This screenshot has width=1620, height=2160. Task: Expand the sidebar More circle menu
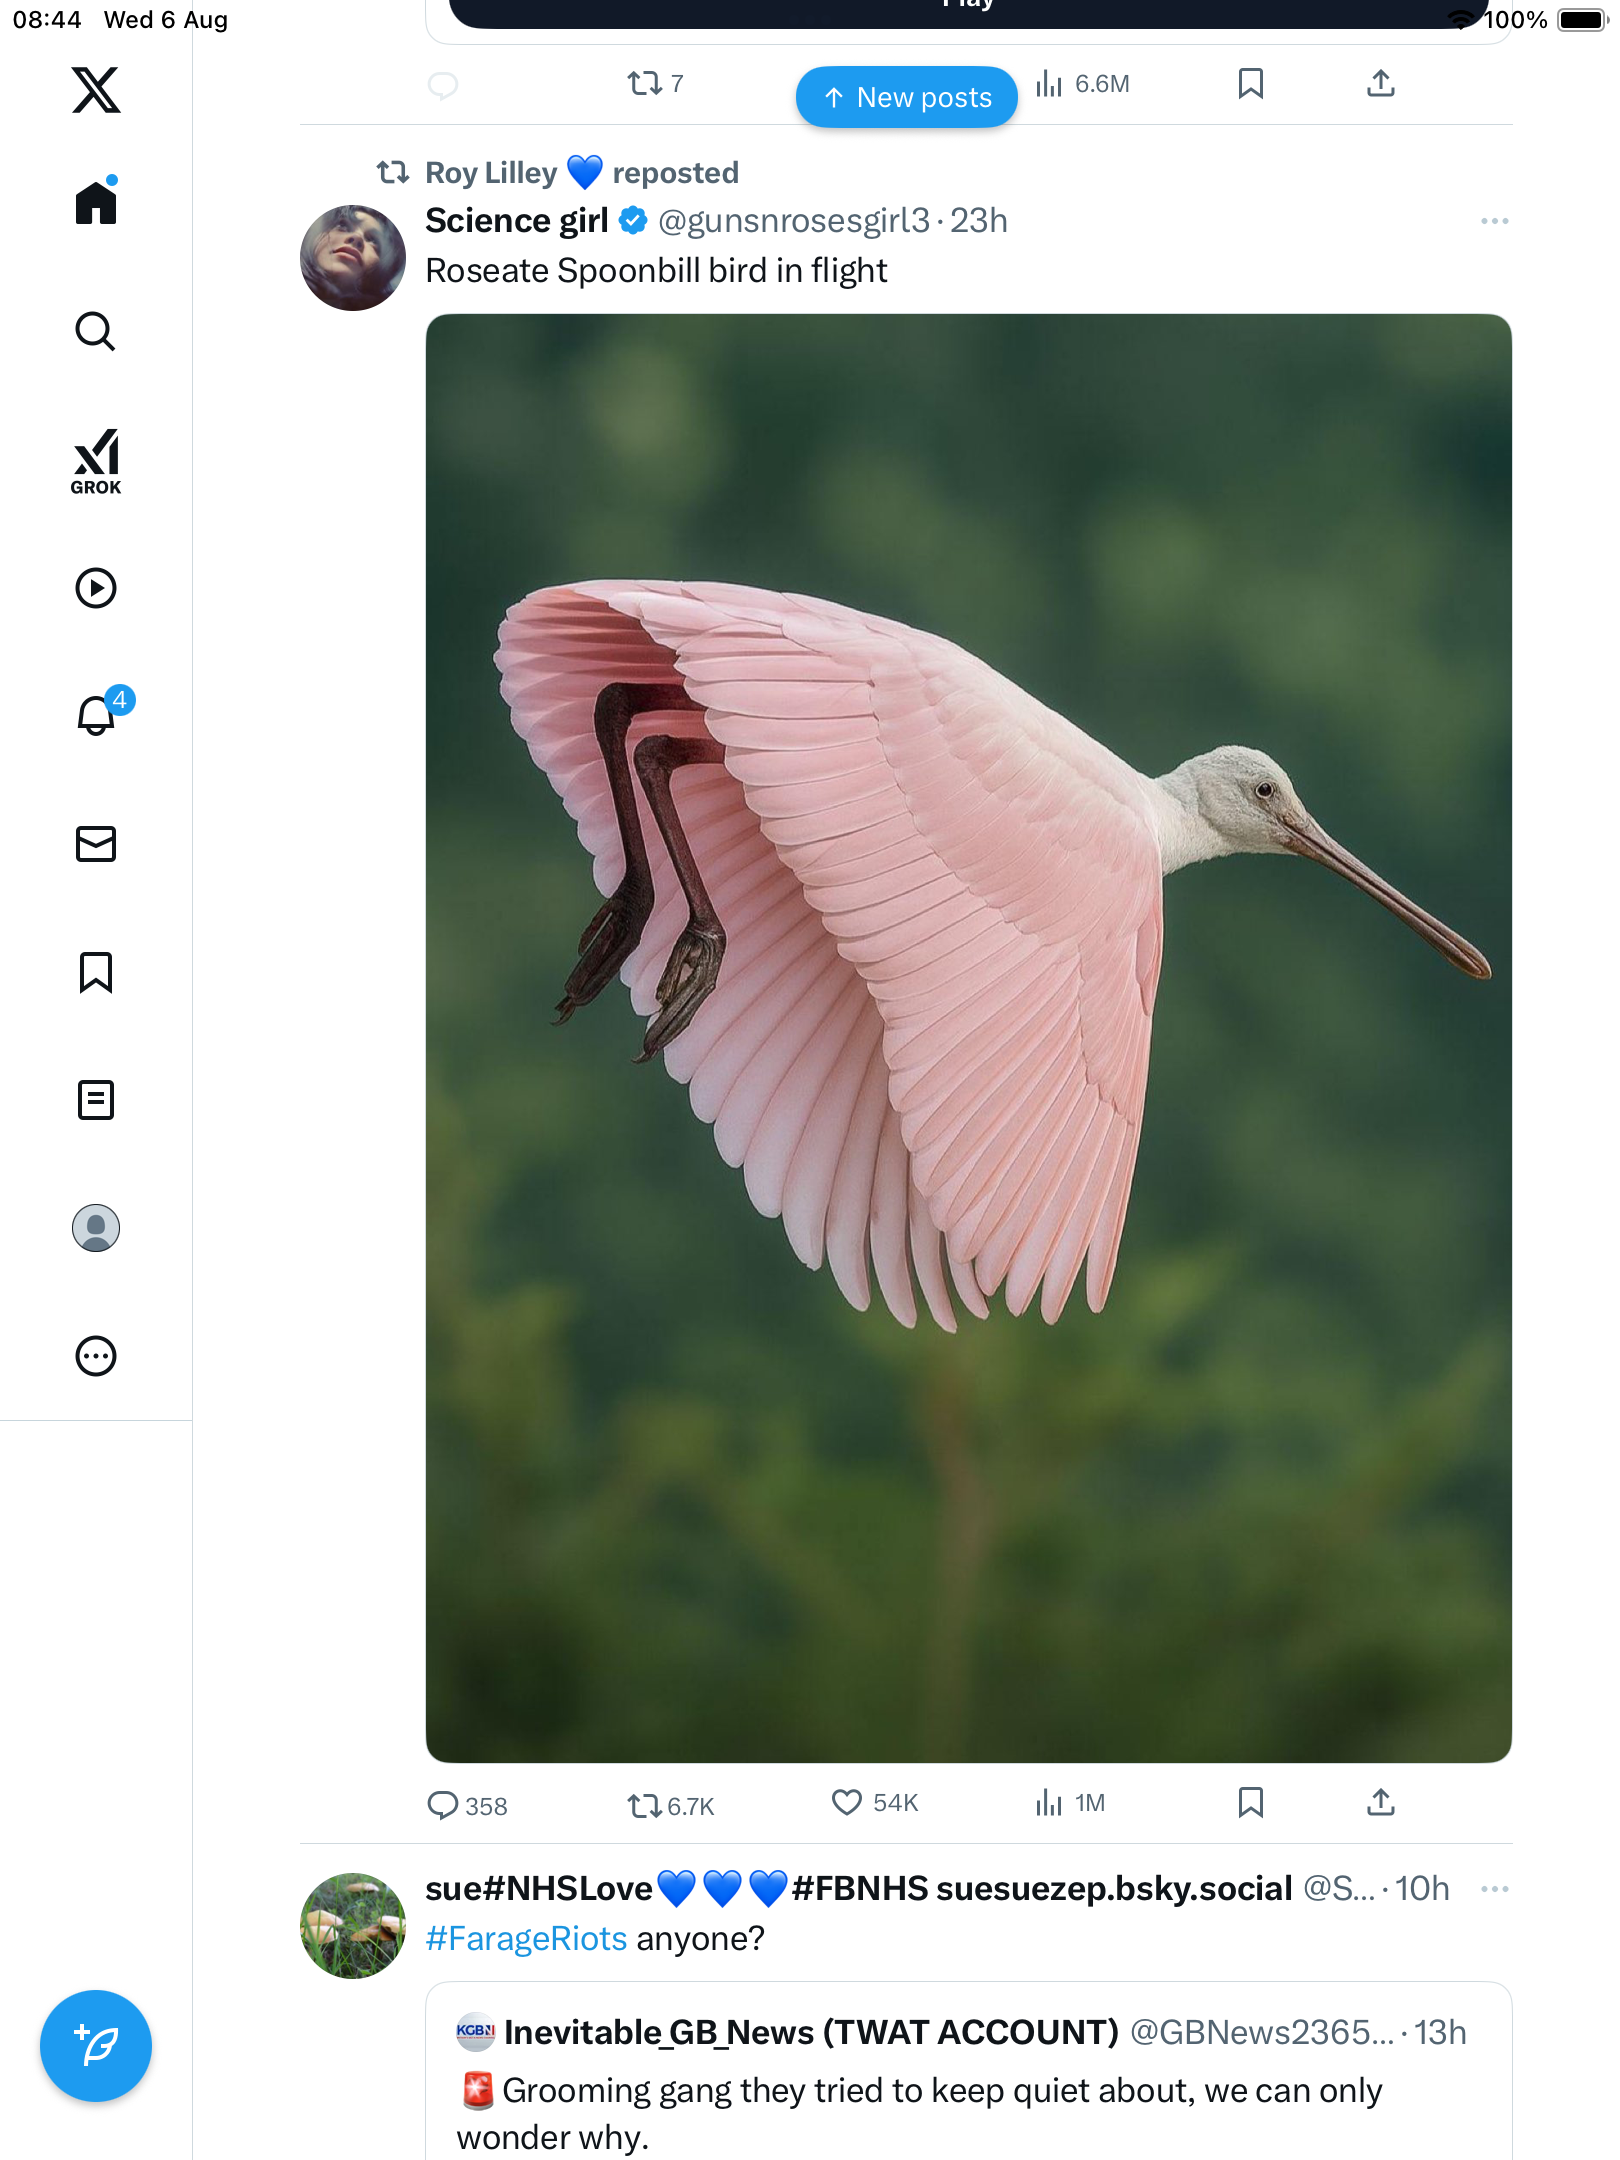96,1356
